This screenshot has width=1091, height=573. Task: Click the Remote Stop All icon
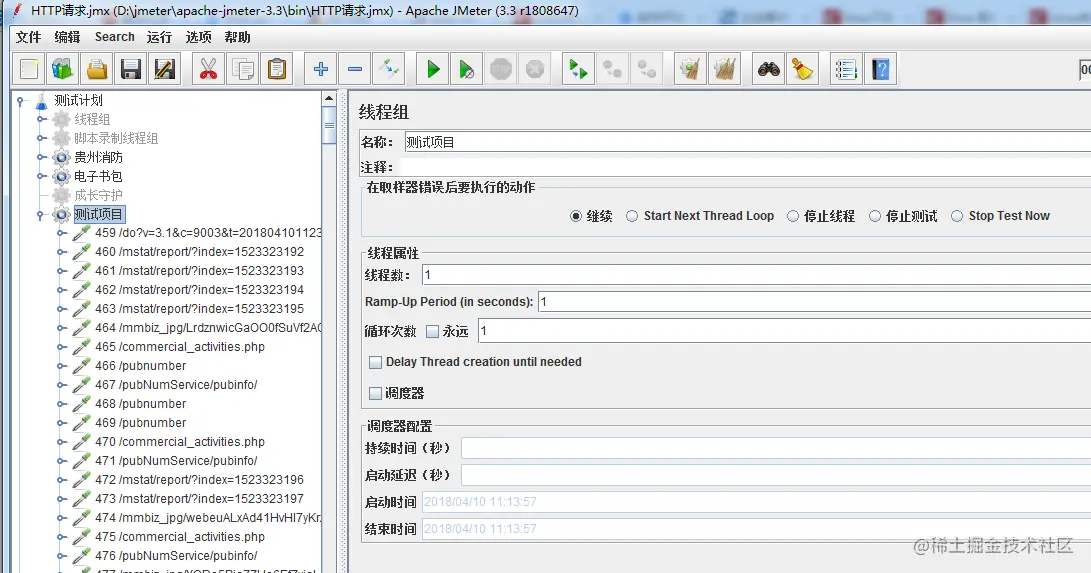click(x=612, y=69)
